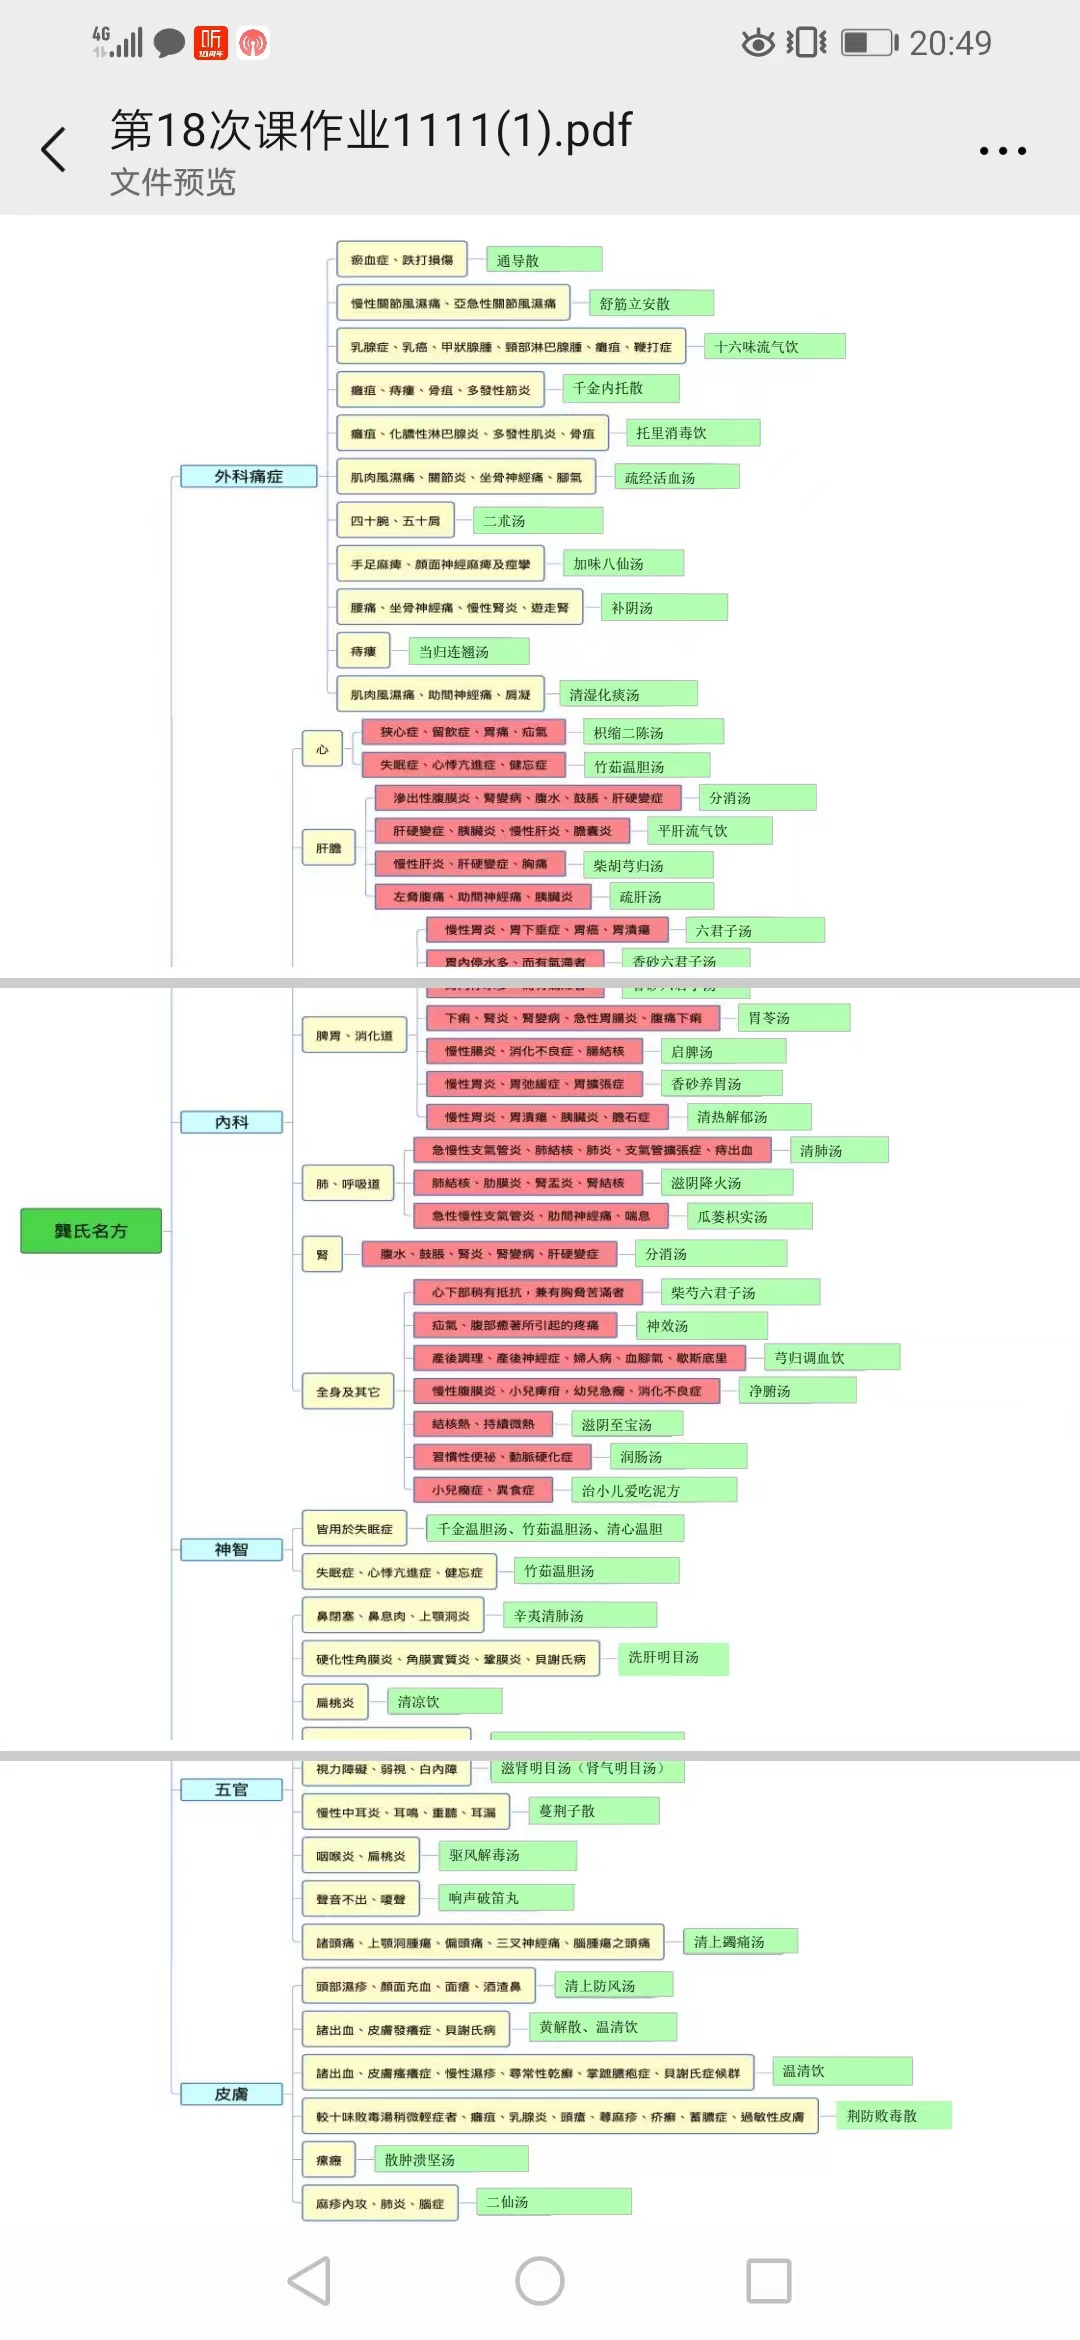
Task: Tap the vibrate mode status icon
Action: click(x=806, y=43)
